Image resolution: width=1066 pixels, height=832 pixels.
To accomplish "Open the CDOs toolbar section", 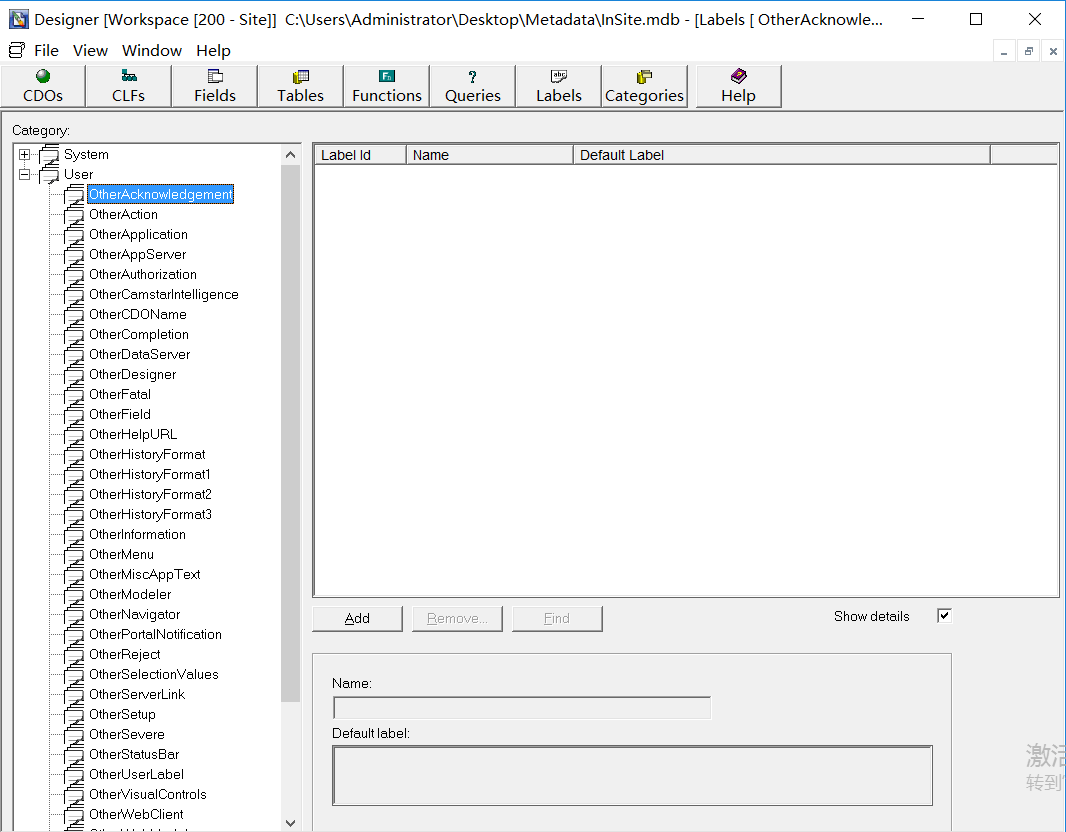I will pyautogui.click(x=43, y=86).
